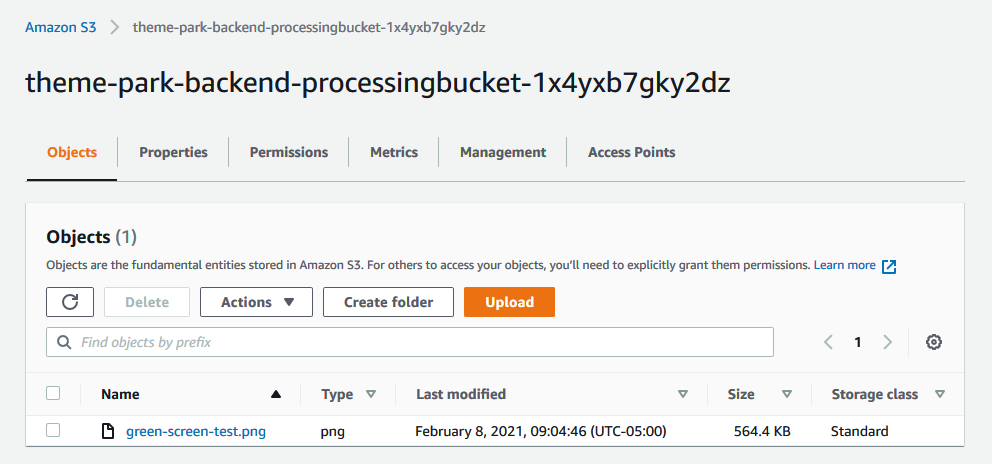Sort by Last modified column arrow
This screenshot has height=464, width=992.
(683, 394)
